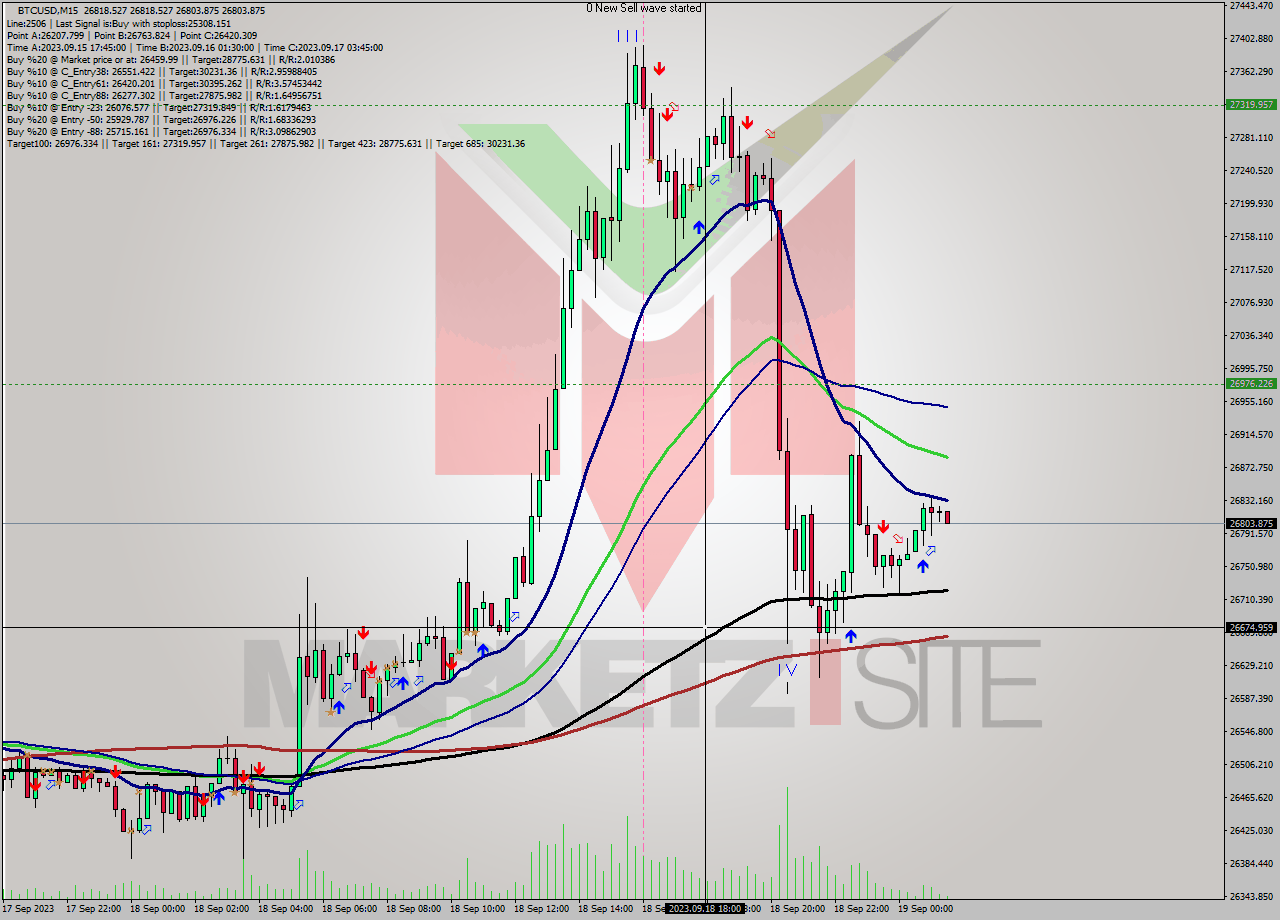
Task: Click the 27362.250 price axis label
Action: click(1252, 71)
